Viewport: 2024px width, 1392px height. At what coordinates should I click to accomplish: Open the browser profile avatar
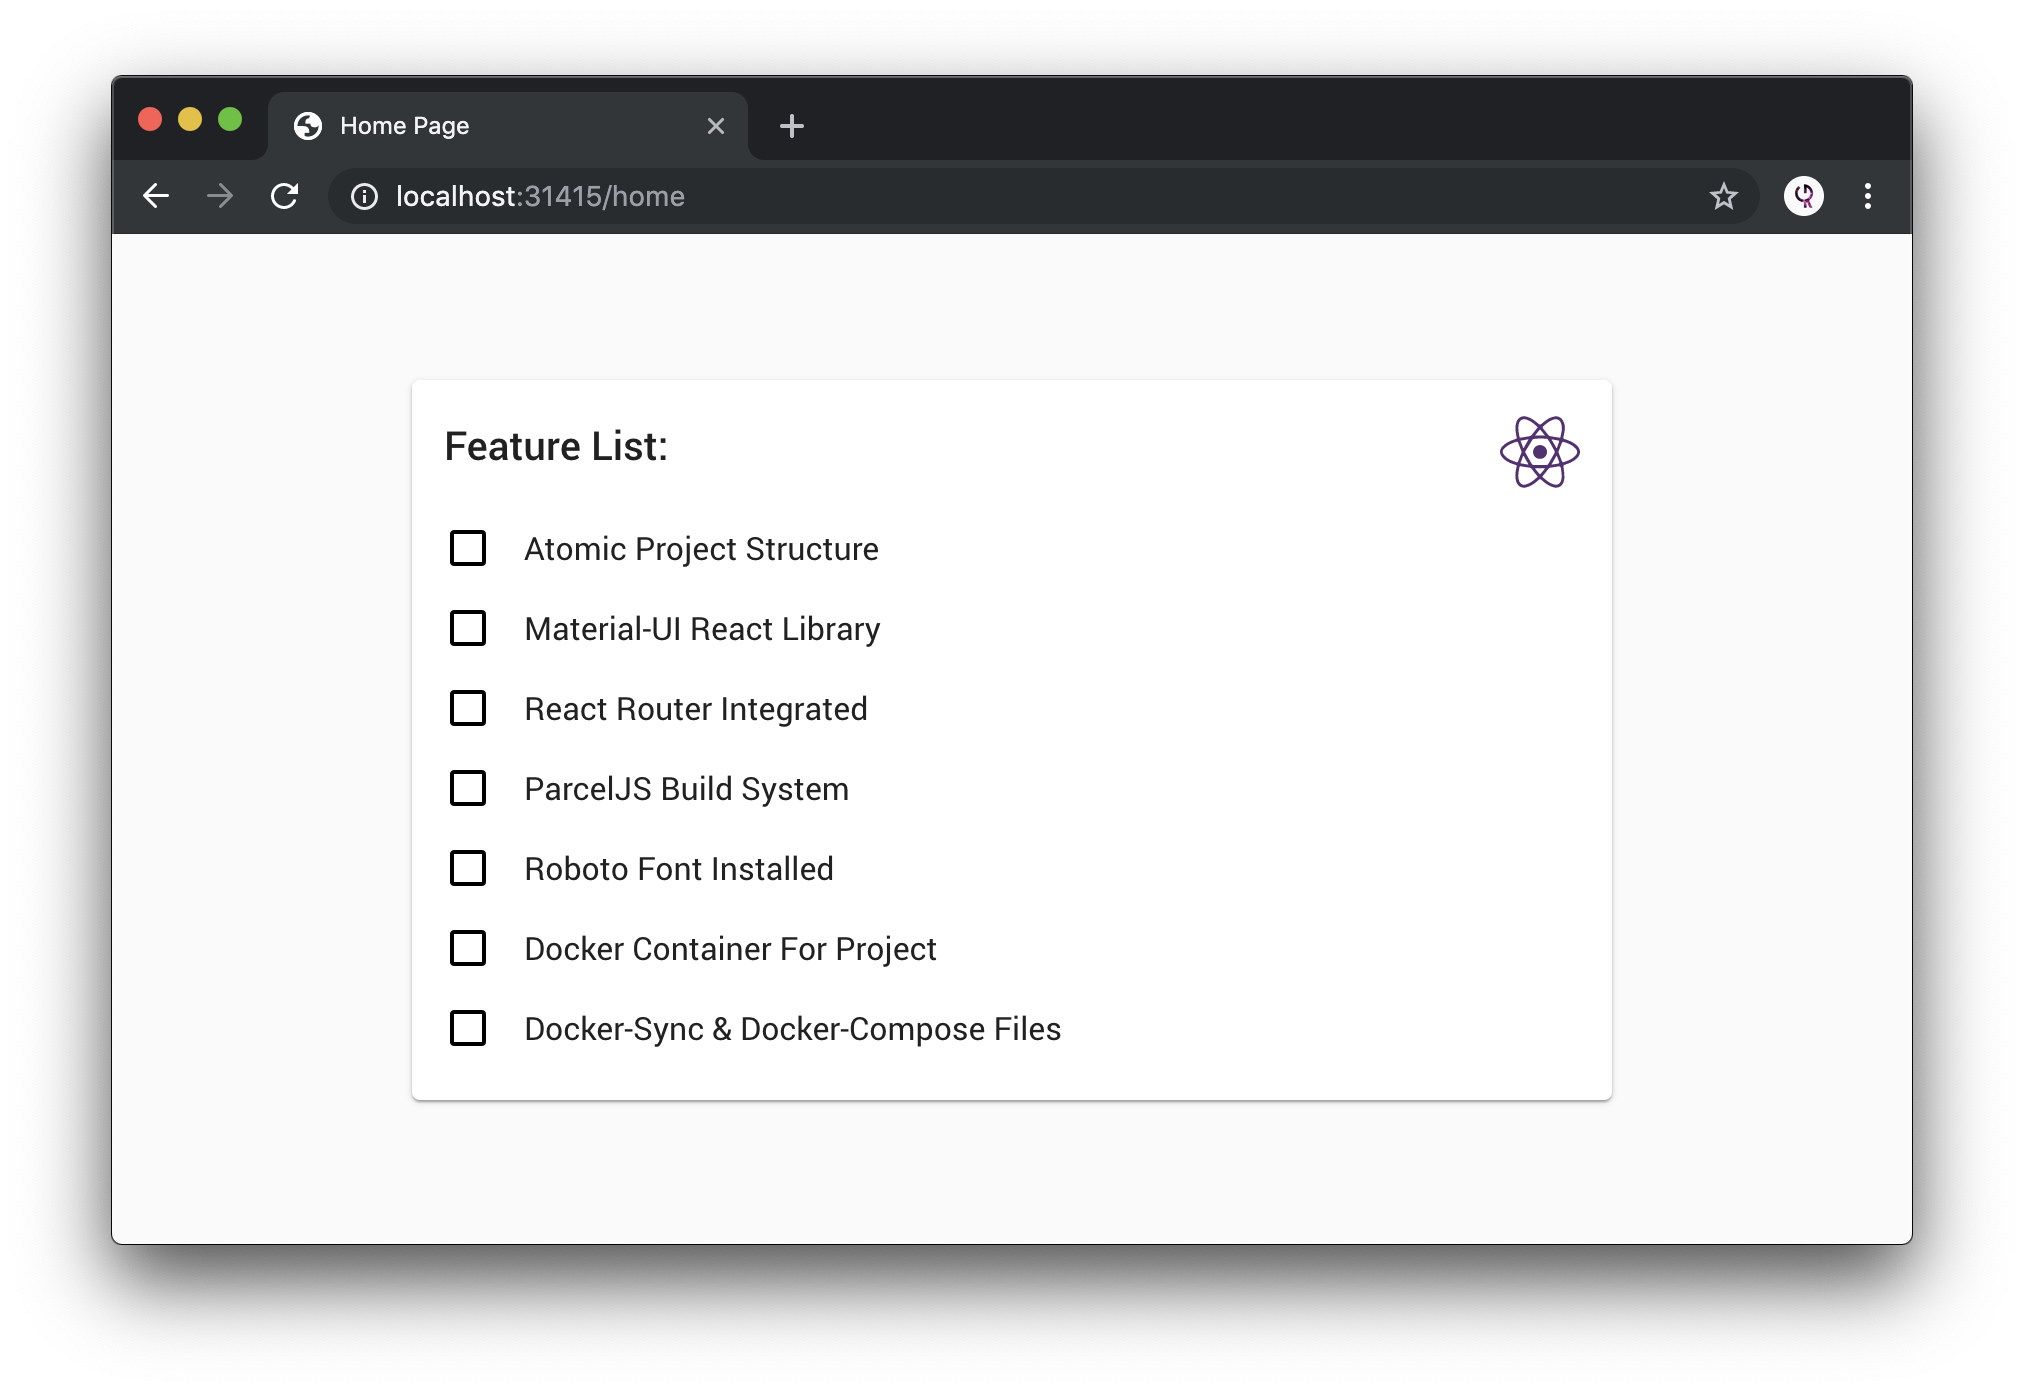[1803, 196]
